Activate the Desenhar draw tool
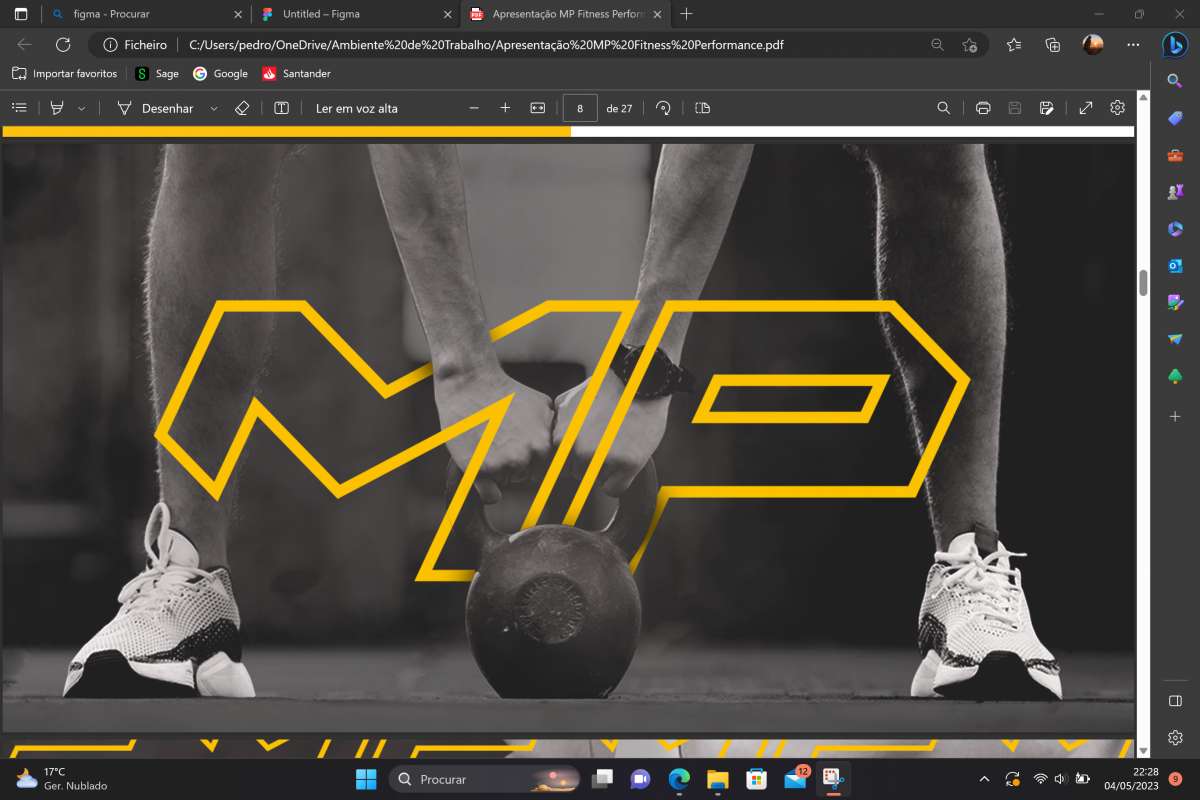Viewport: 1200px width, 800px height. pos(155,108)
